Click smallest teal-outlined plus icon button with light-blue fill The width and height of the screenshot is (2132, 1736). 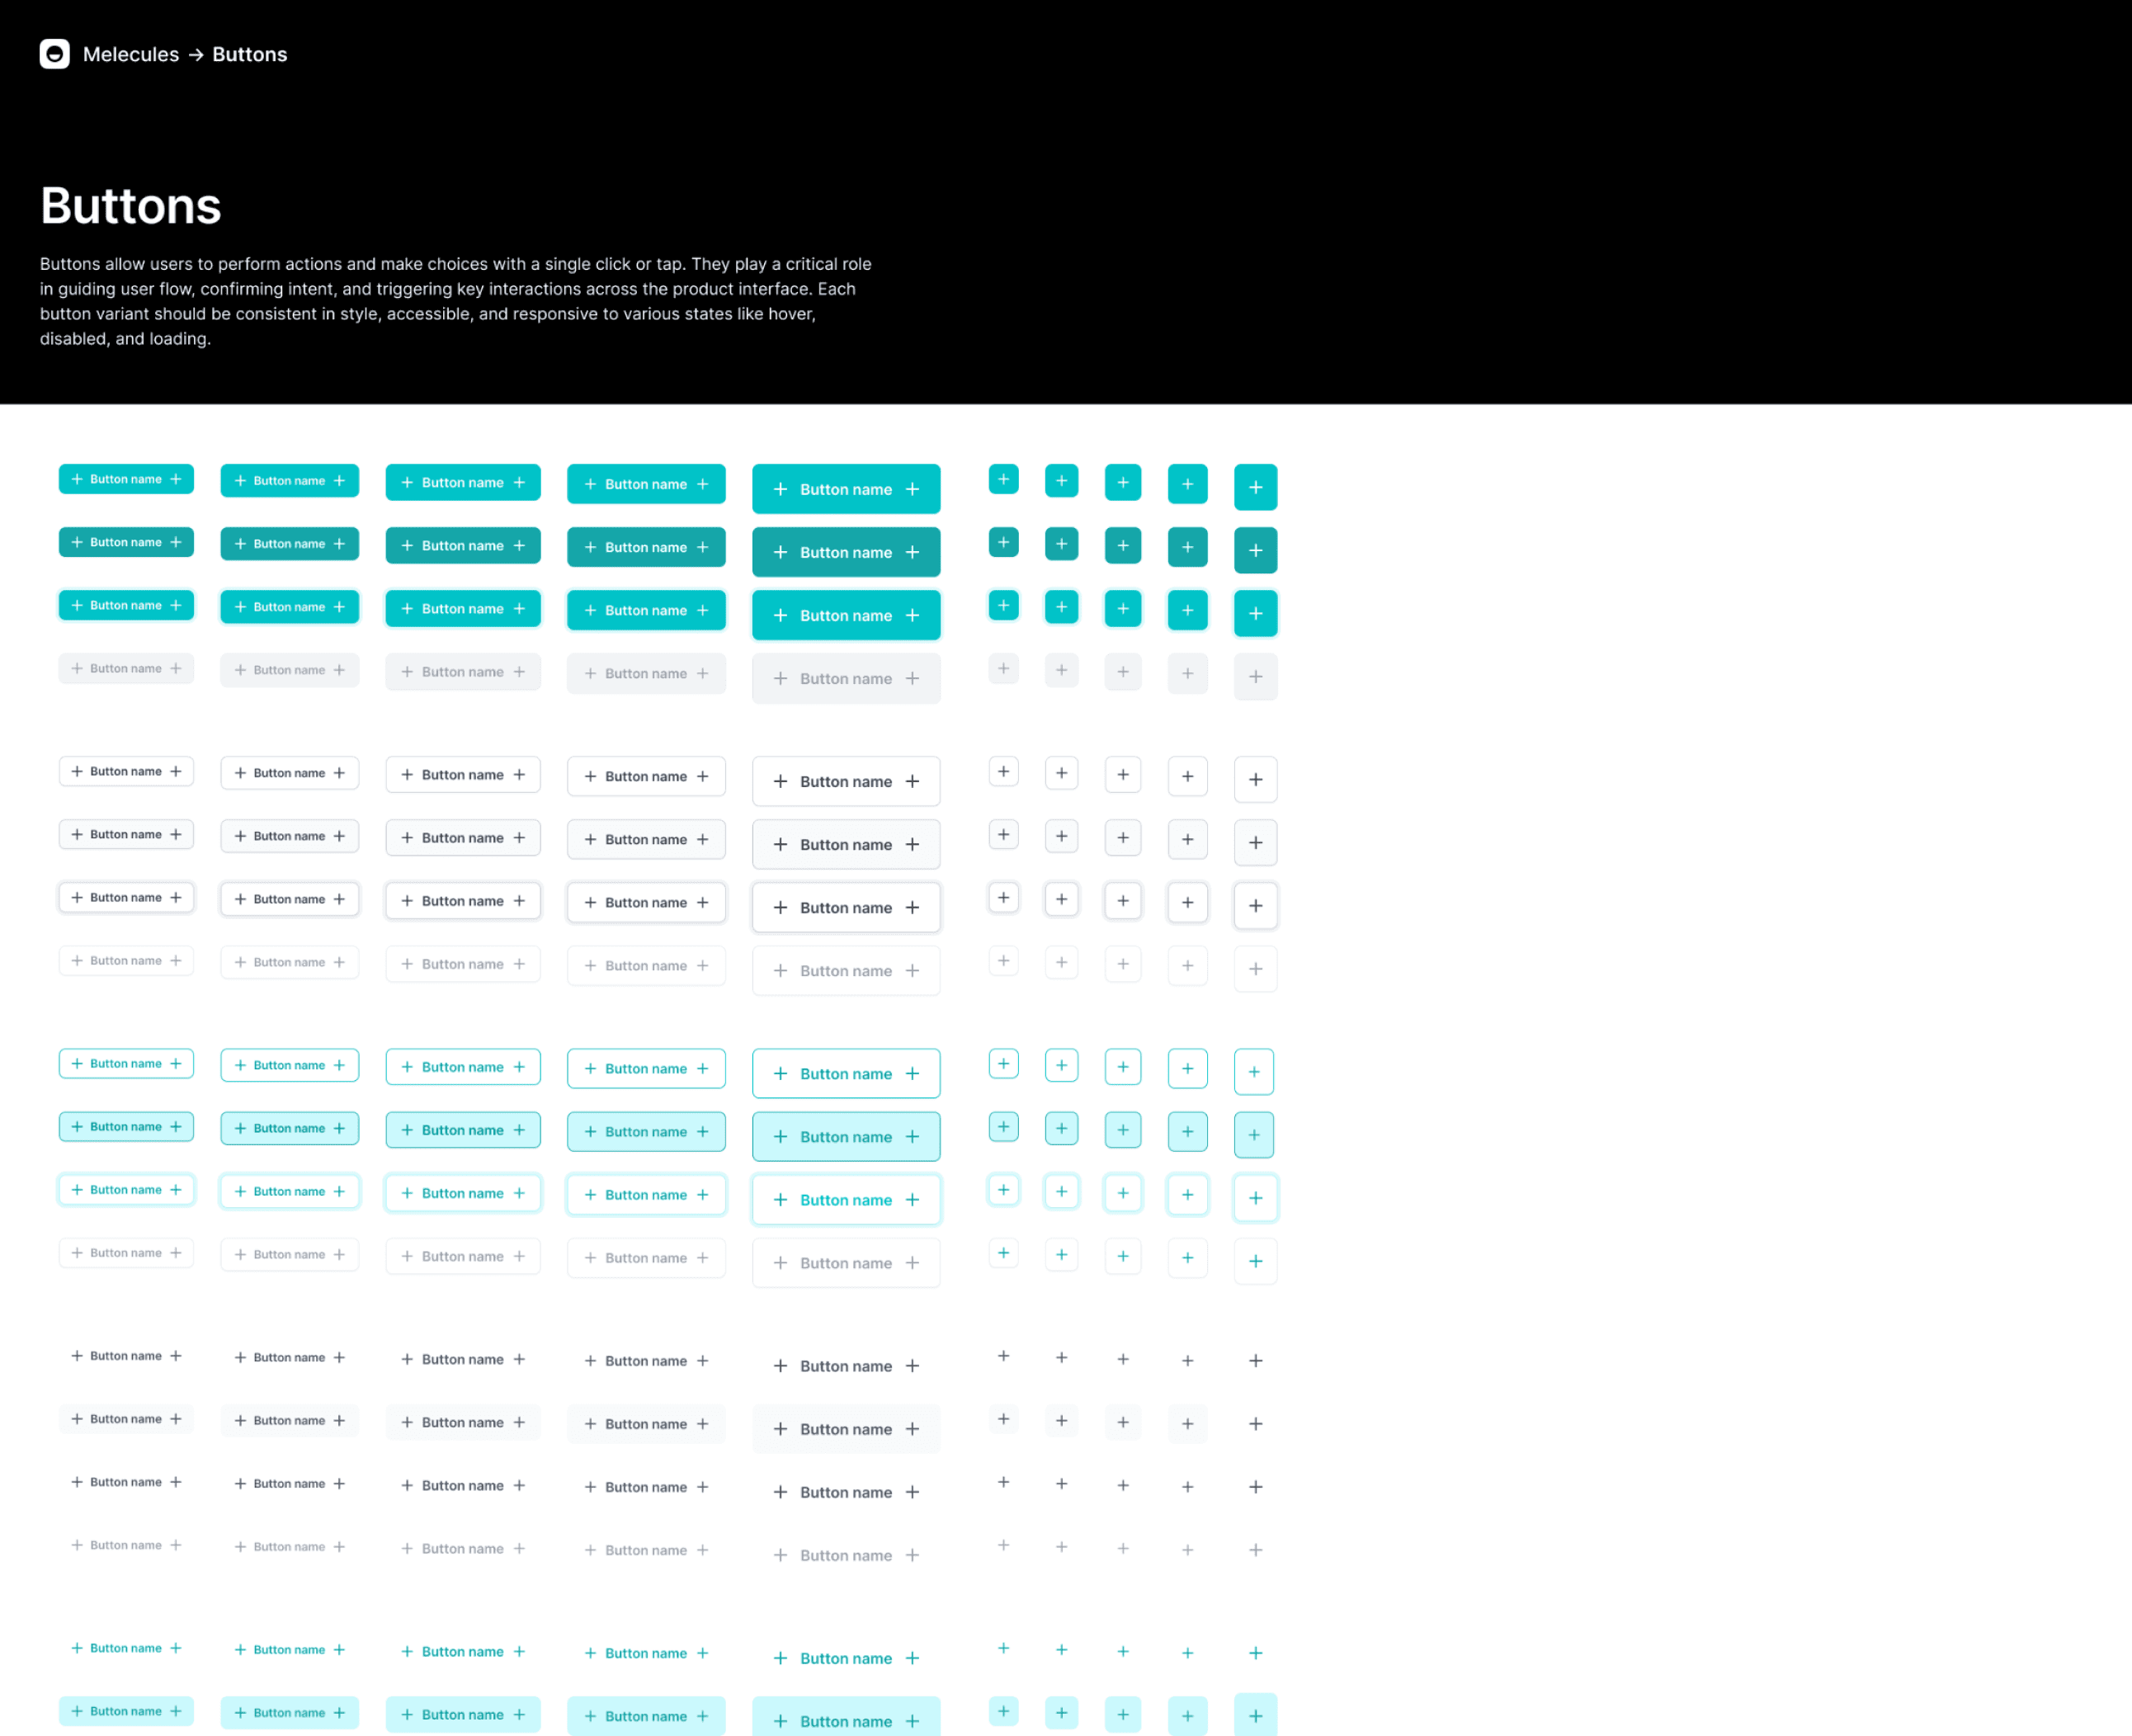[x=1003, y=1127]
